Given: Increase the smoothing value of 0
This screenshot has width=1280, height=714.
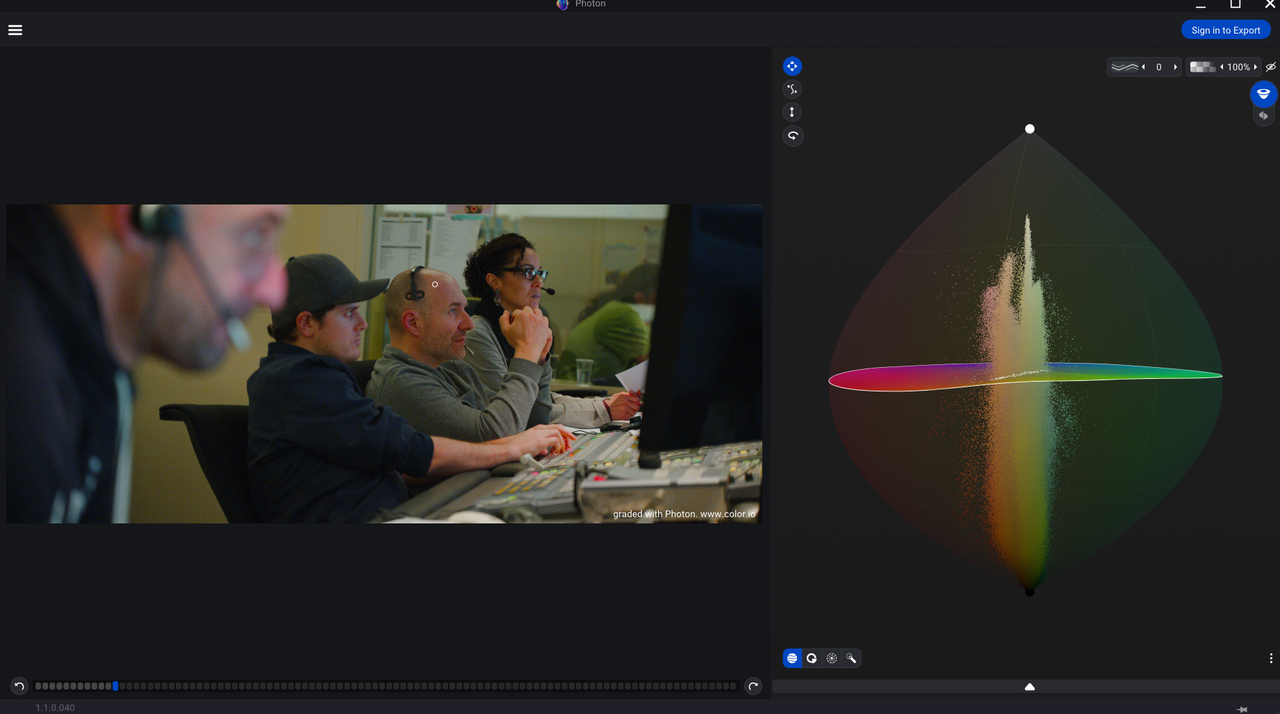Looking at the screenshot, I should tap(1175, 67).
